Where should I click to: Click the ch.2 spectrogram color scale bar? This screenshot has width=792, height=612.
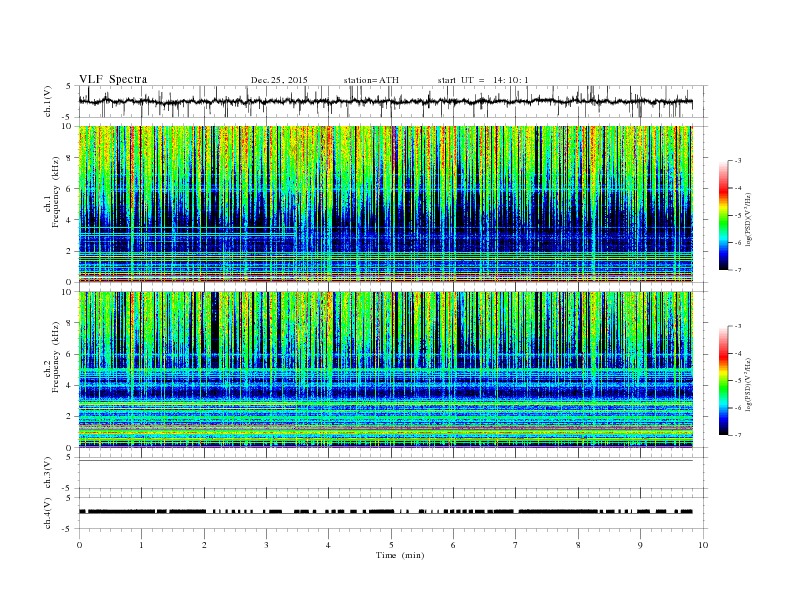[724, 381]
